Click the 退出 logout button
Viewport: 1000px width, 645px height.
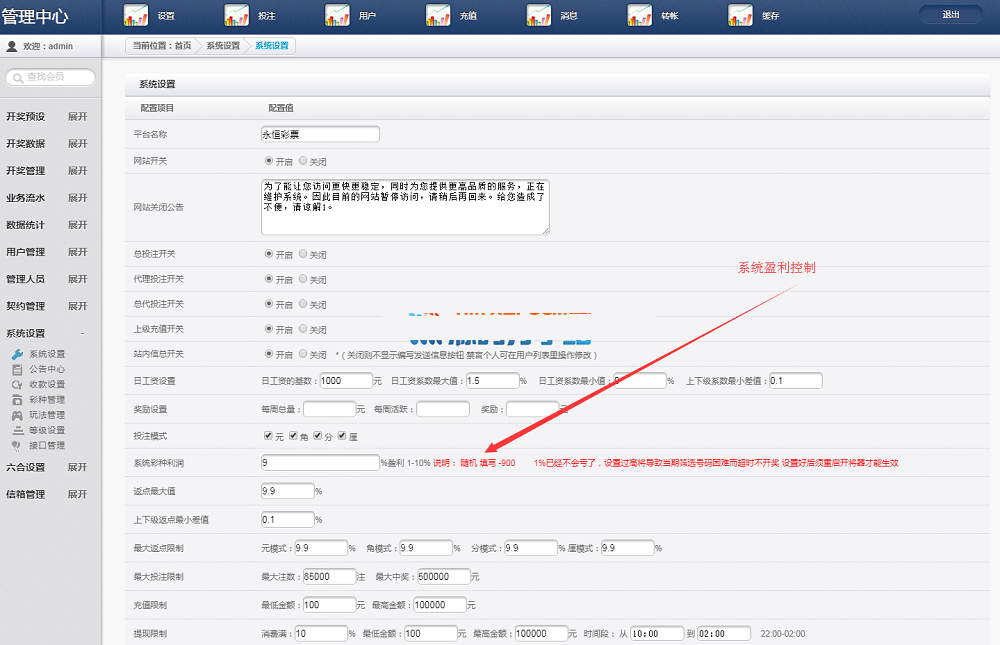point(950,14)
